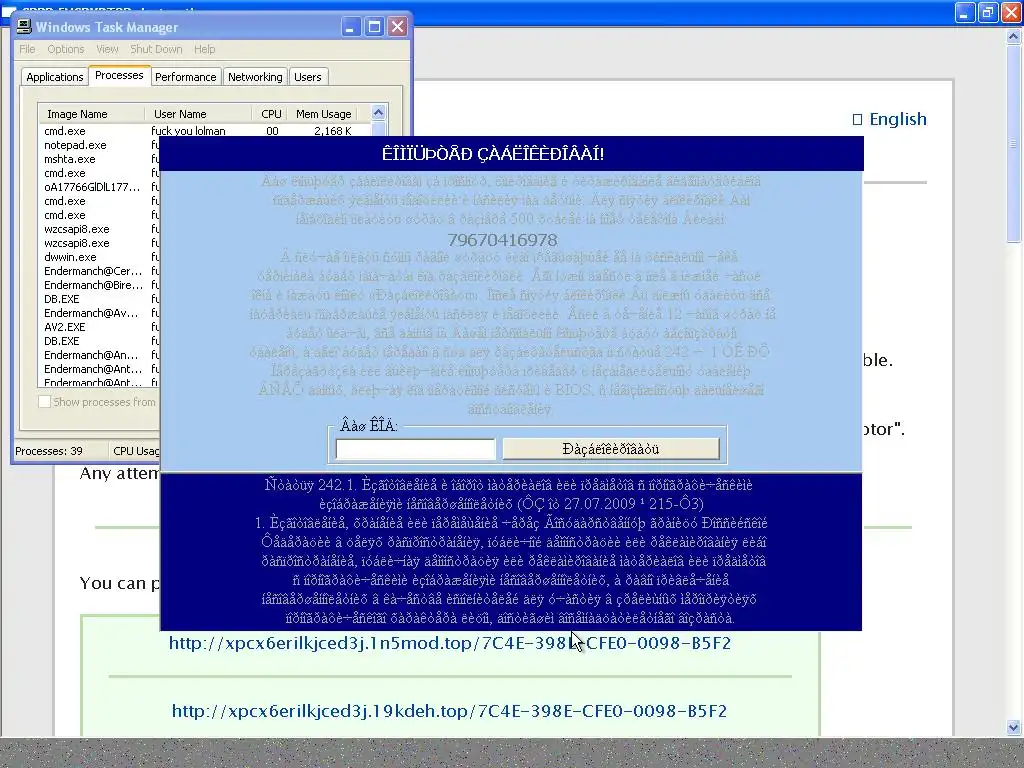Open the File menu in Task Manager

[x=27, y=49]
